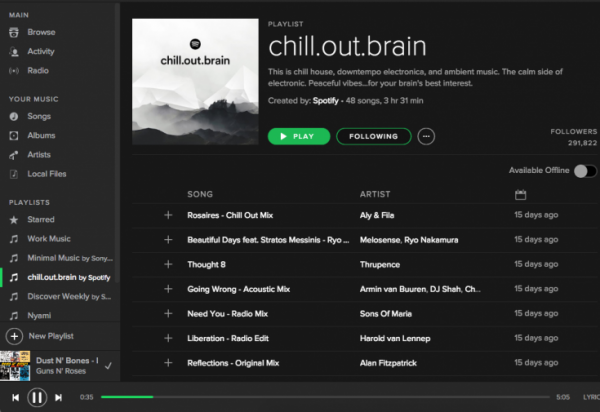This screenshot has width=600, height=412.
Task: Click plus icon beside Thought 8
Action: point(168,265)
